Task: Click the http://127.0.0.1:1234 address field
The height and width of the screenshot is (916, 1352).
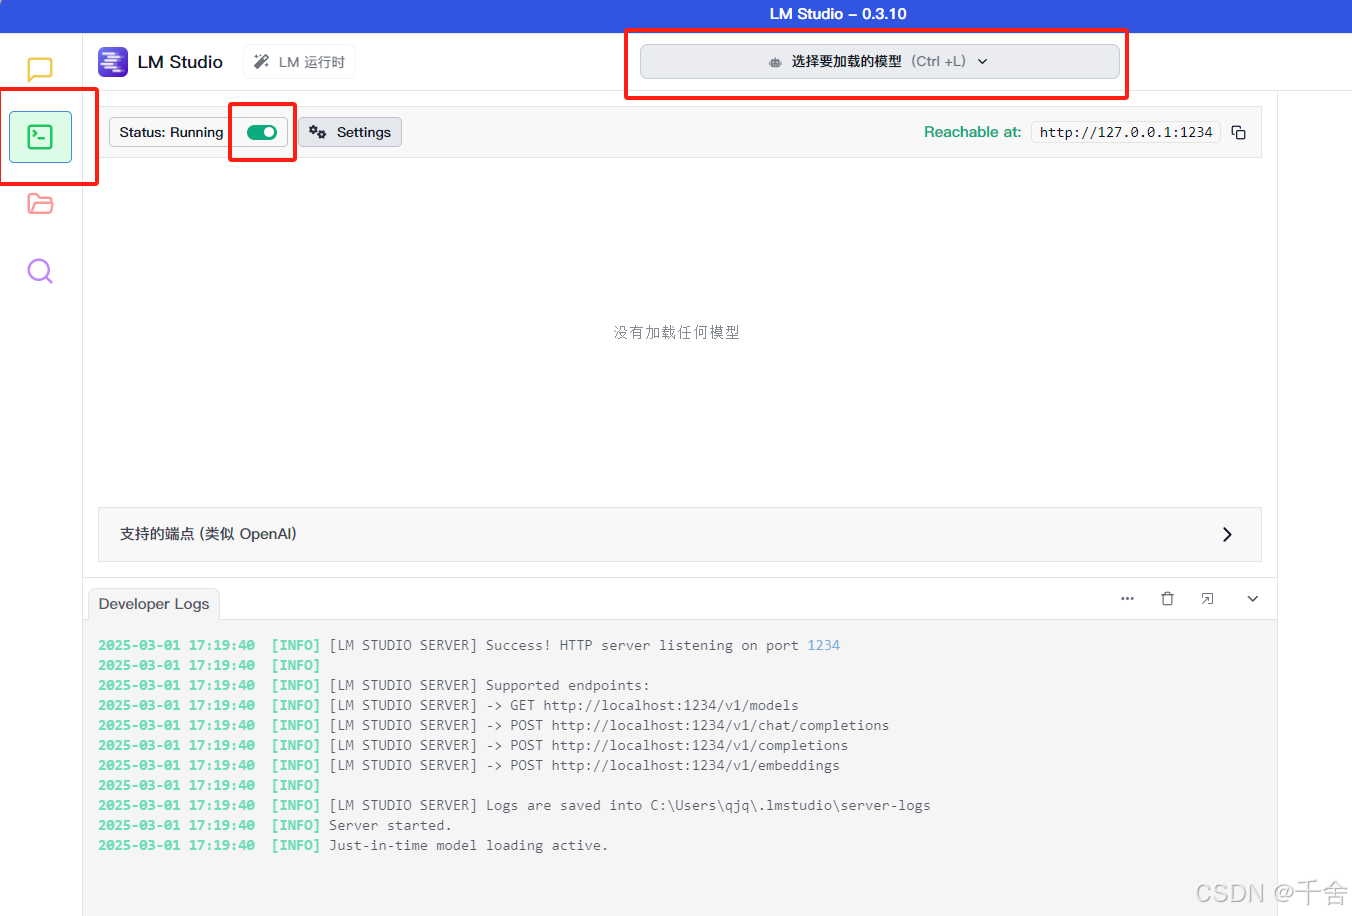Action: pyautogui.click(x=1126, y=132)
